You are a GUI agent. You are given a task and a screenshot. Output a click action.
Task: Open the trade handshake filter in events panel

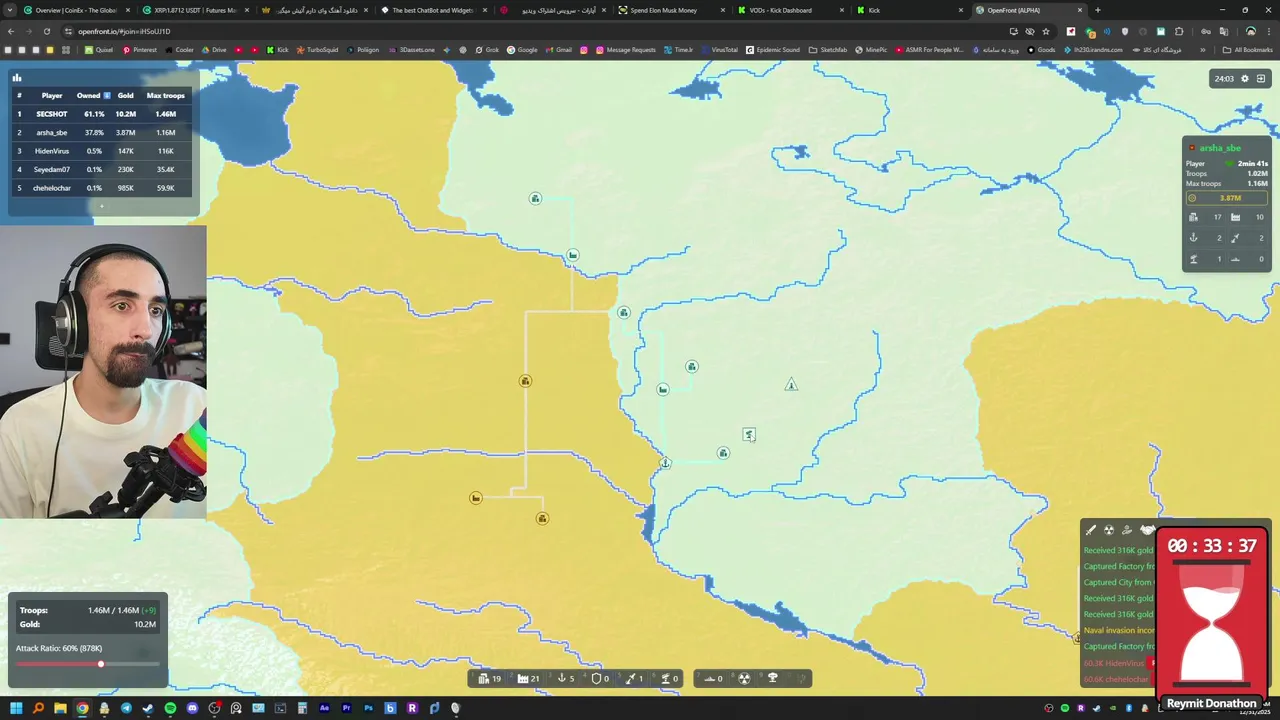coord(1146,530)
